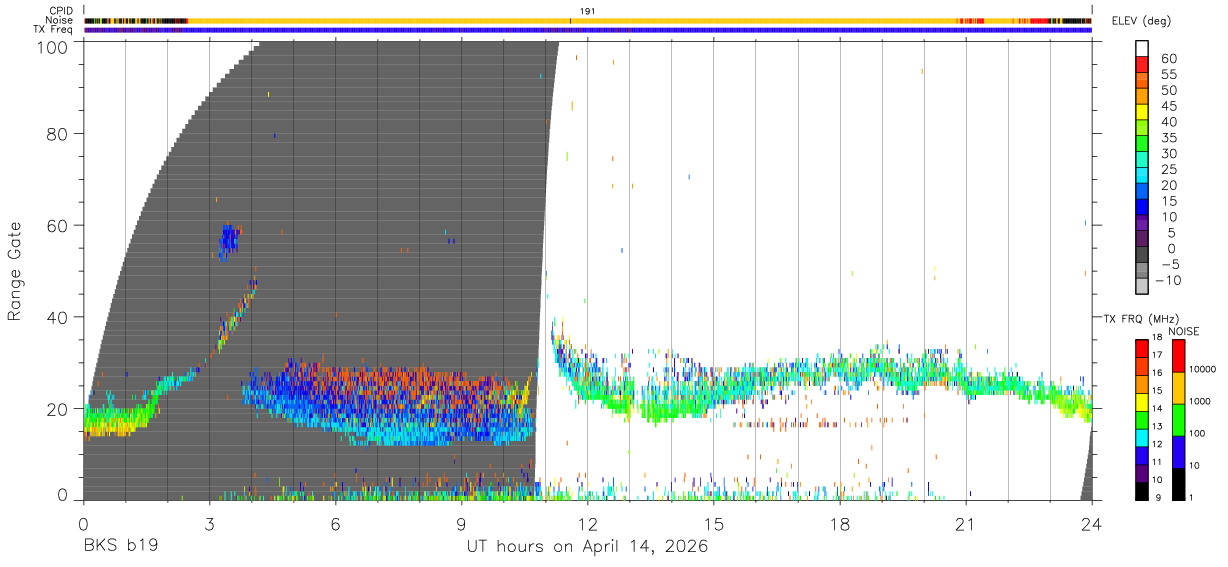Screen dimensions: 1228x567
Task: Click the '55' label on ELEV legend
Action: pos(1169,74)
